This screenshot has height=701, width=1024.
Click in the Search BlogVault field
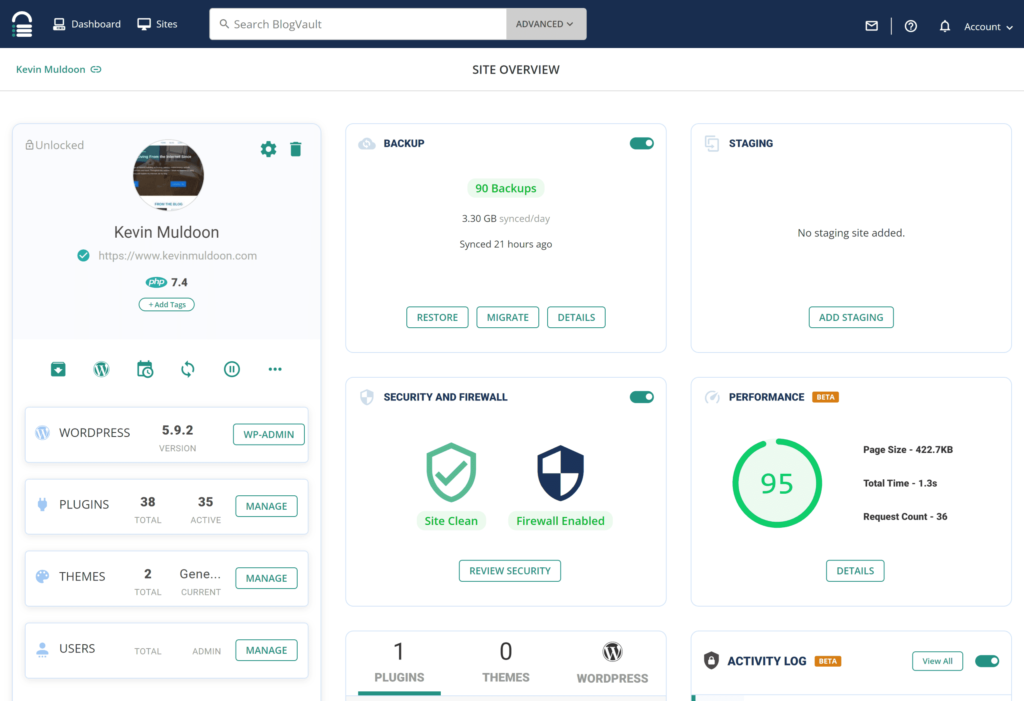358,24
